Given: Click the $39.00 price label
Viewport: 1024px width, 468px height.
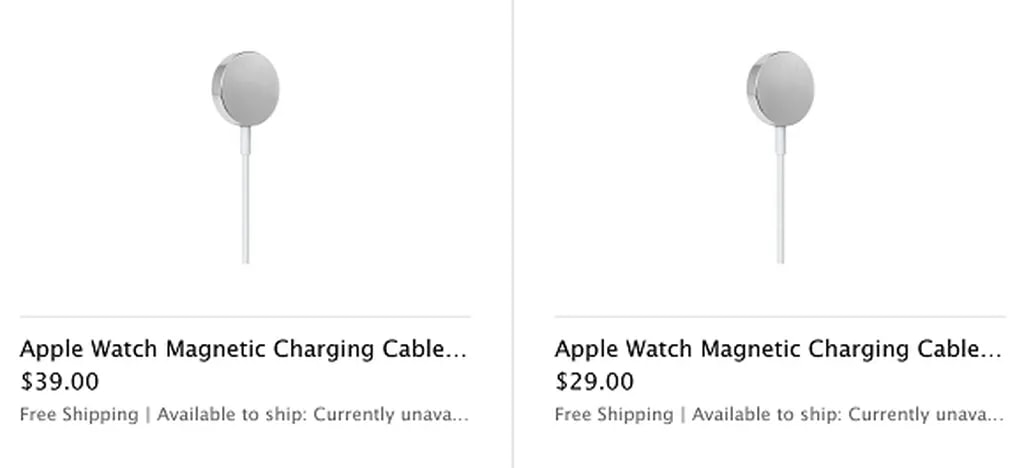Looking at the screenshot, I should 59,381.
